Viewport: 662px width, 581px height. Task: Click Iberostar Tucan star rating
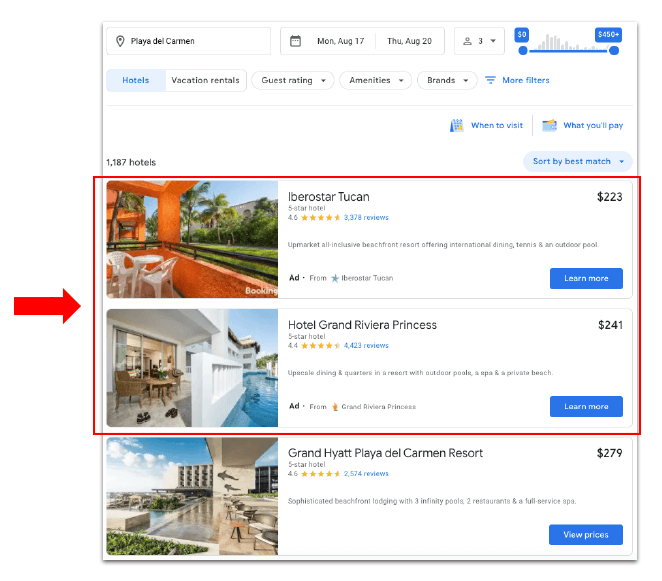[x=320, y=218]
